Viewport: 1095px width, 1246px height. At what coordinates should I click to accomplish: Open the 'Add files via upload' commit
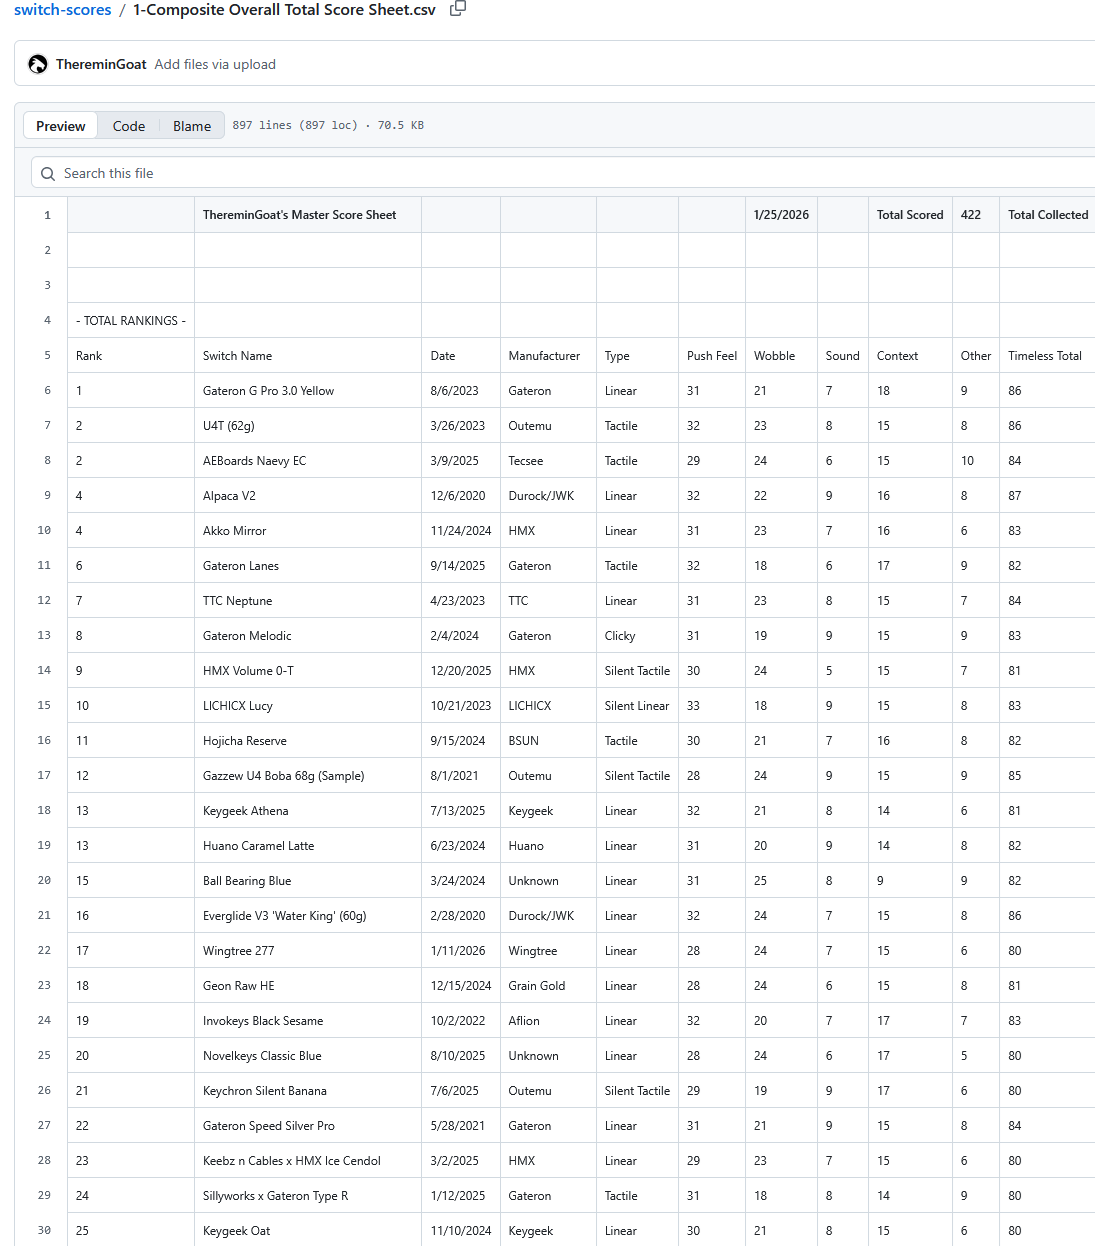(215, 64)
